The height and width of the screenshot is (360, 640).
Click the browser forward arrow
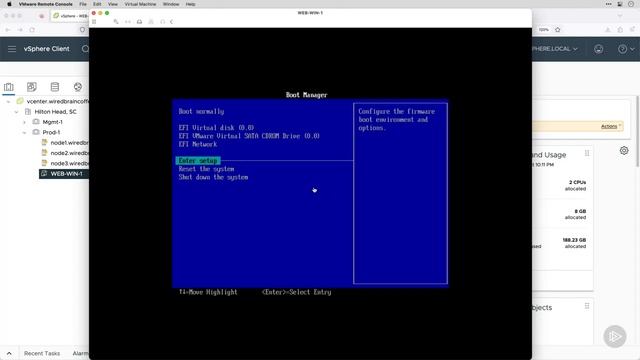[x=20, y=30]
